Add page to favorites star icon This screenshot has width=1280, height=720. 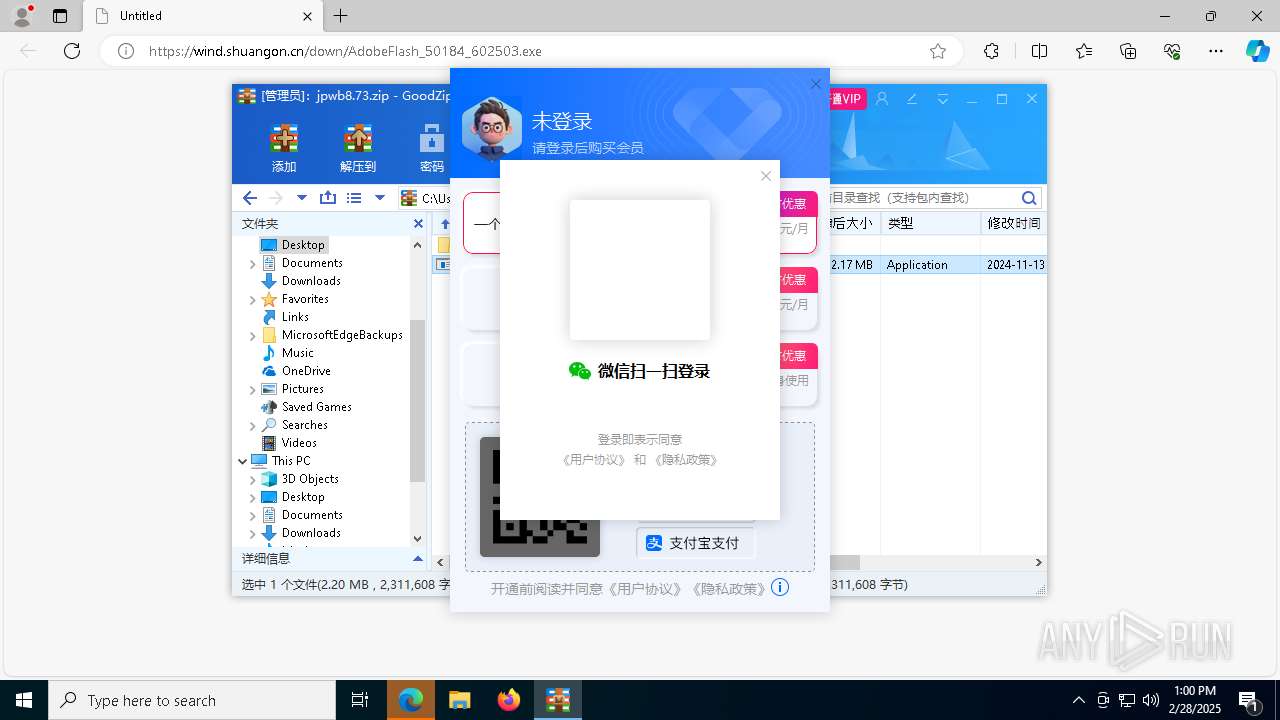938,51
